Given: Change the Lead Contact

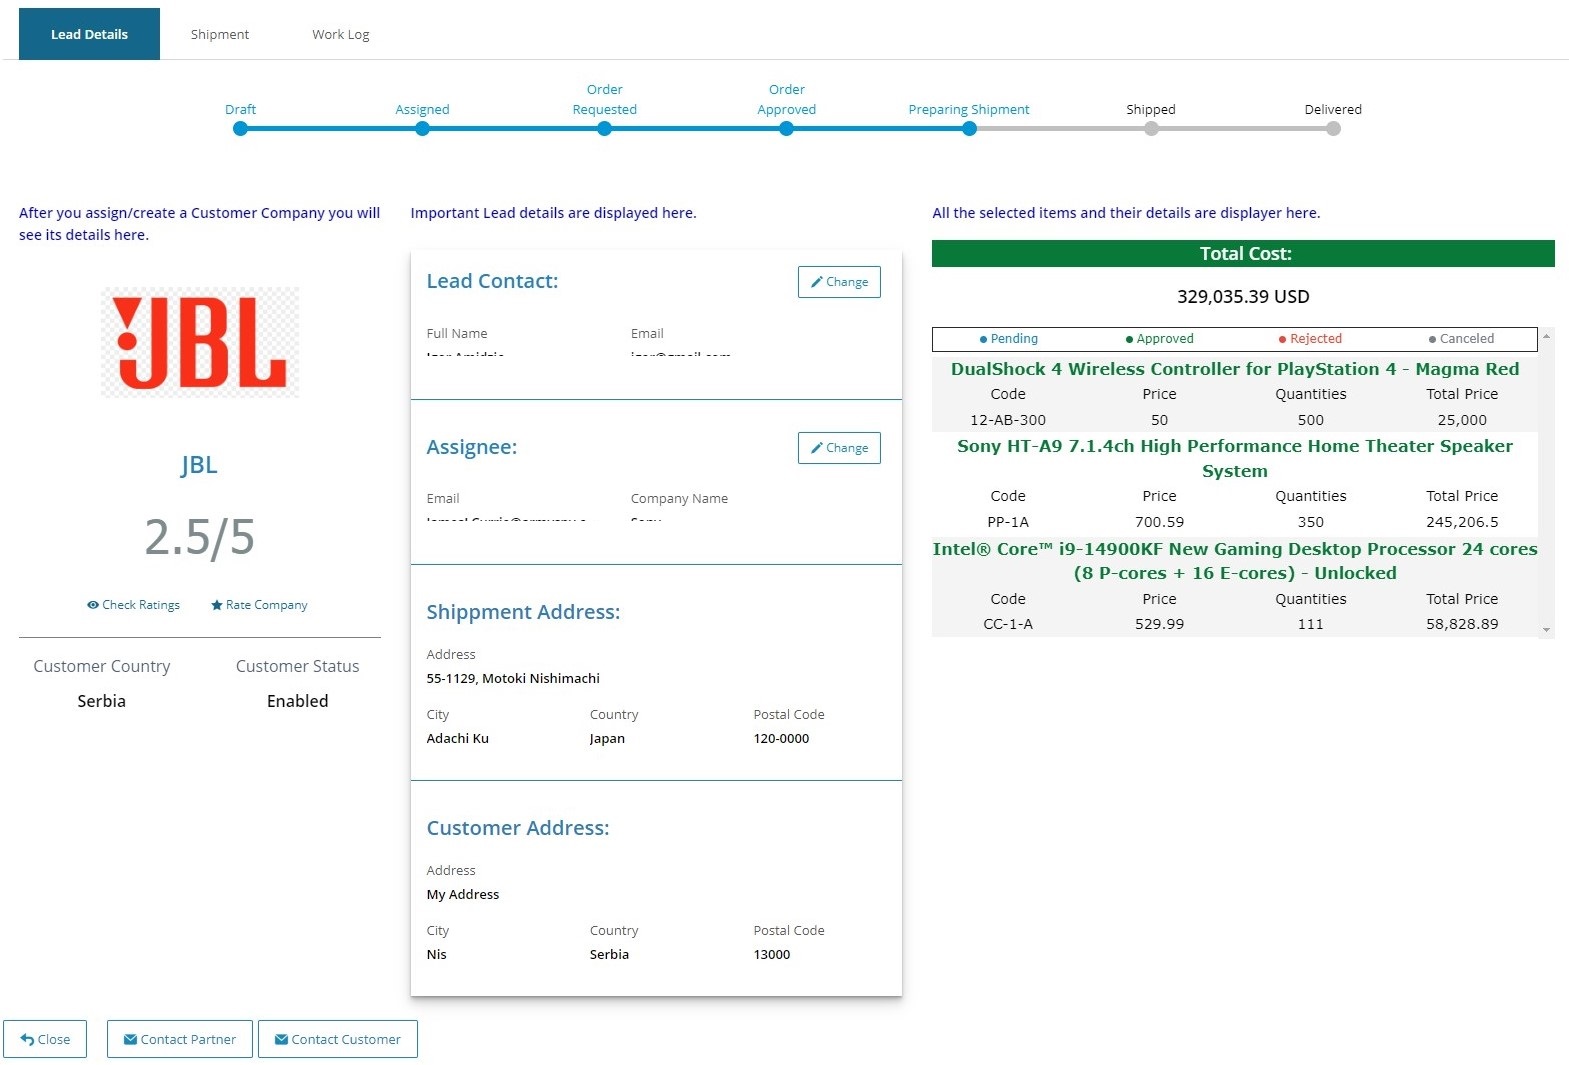Looking at the screenshot, I should coord(839,282).
